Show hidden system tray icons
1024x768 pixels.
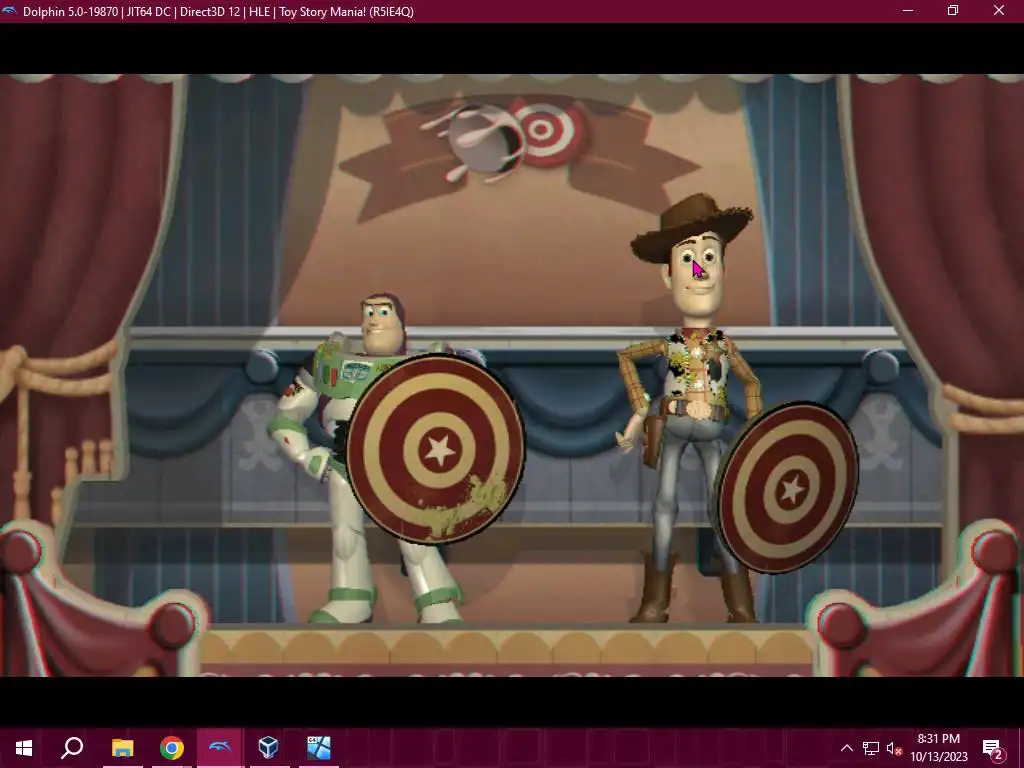[x=846, y=748]
